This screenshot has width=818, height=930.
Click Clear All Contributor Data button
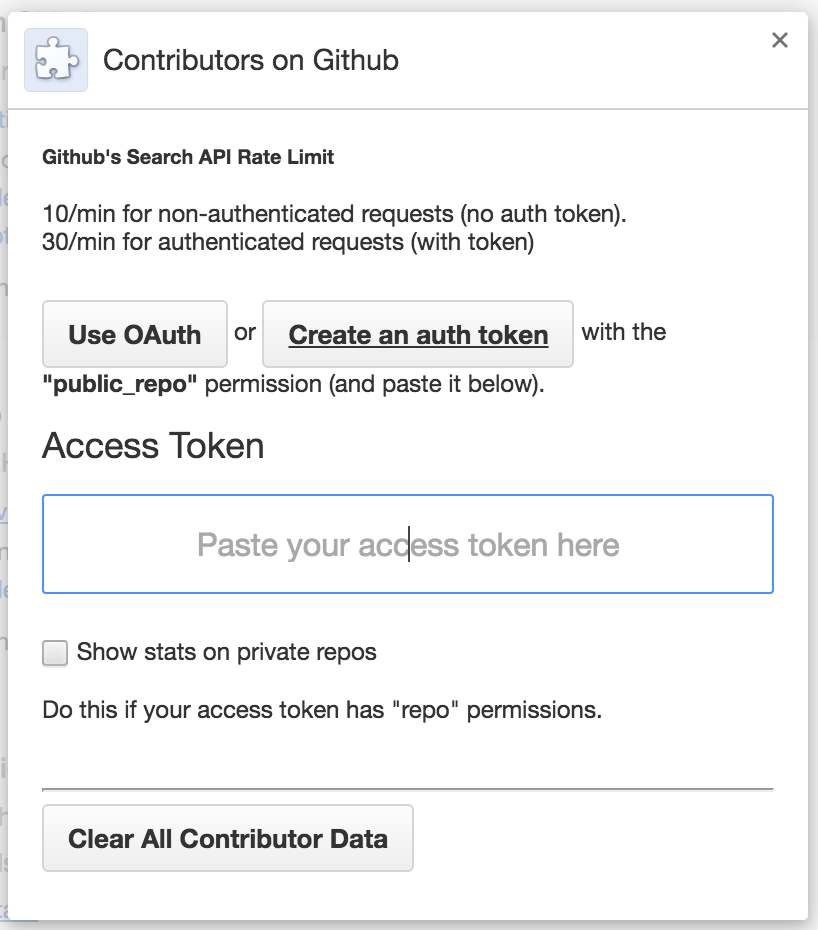[228, 838]
